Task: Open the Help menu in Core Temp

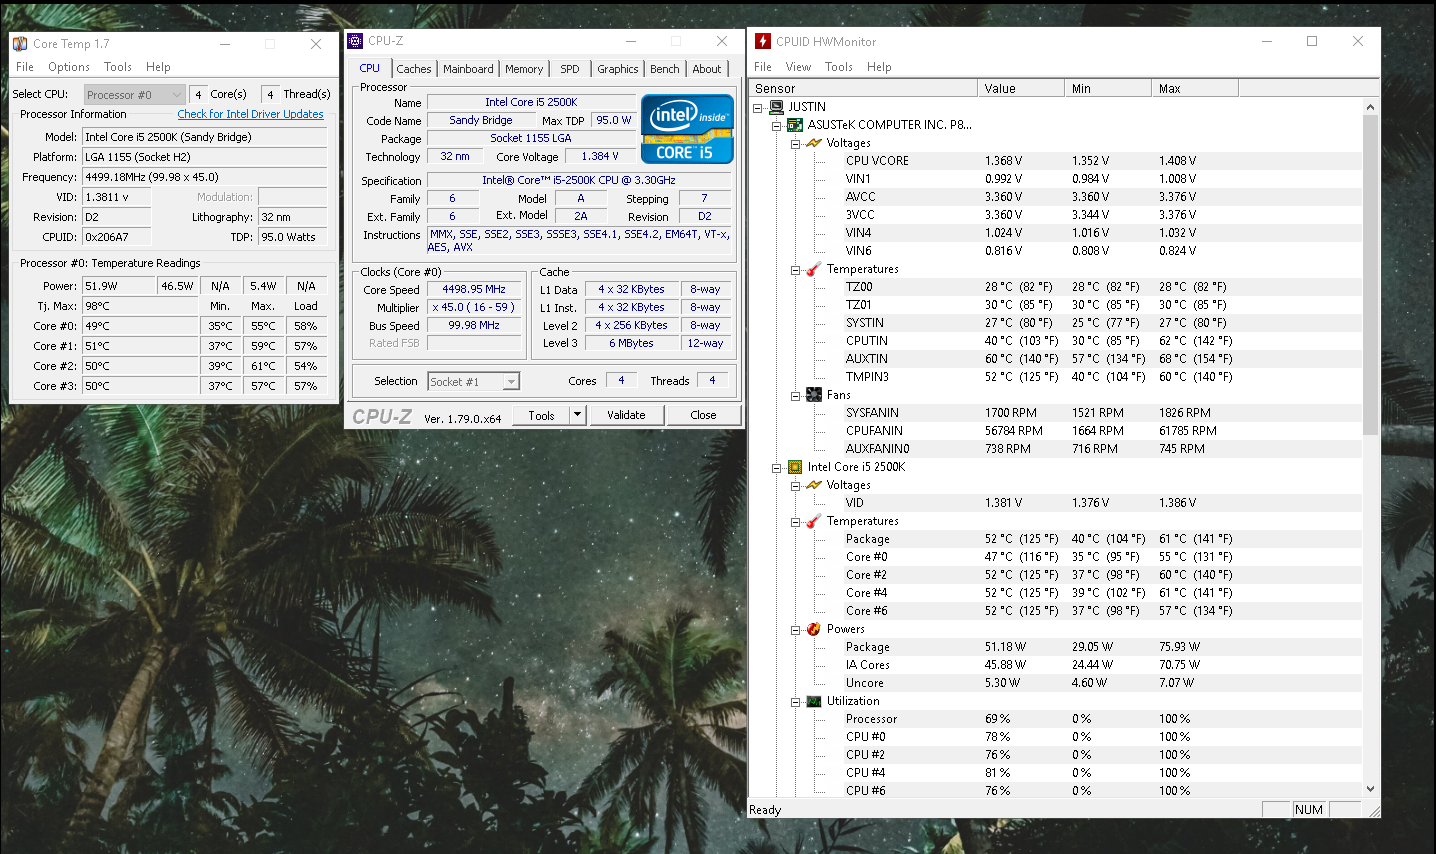Action: pos(158,67)
